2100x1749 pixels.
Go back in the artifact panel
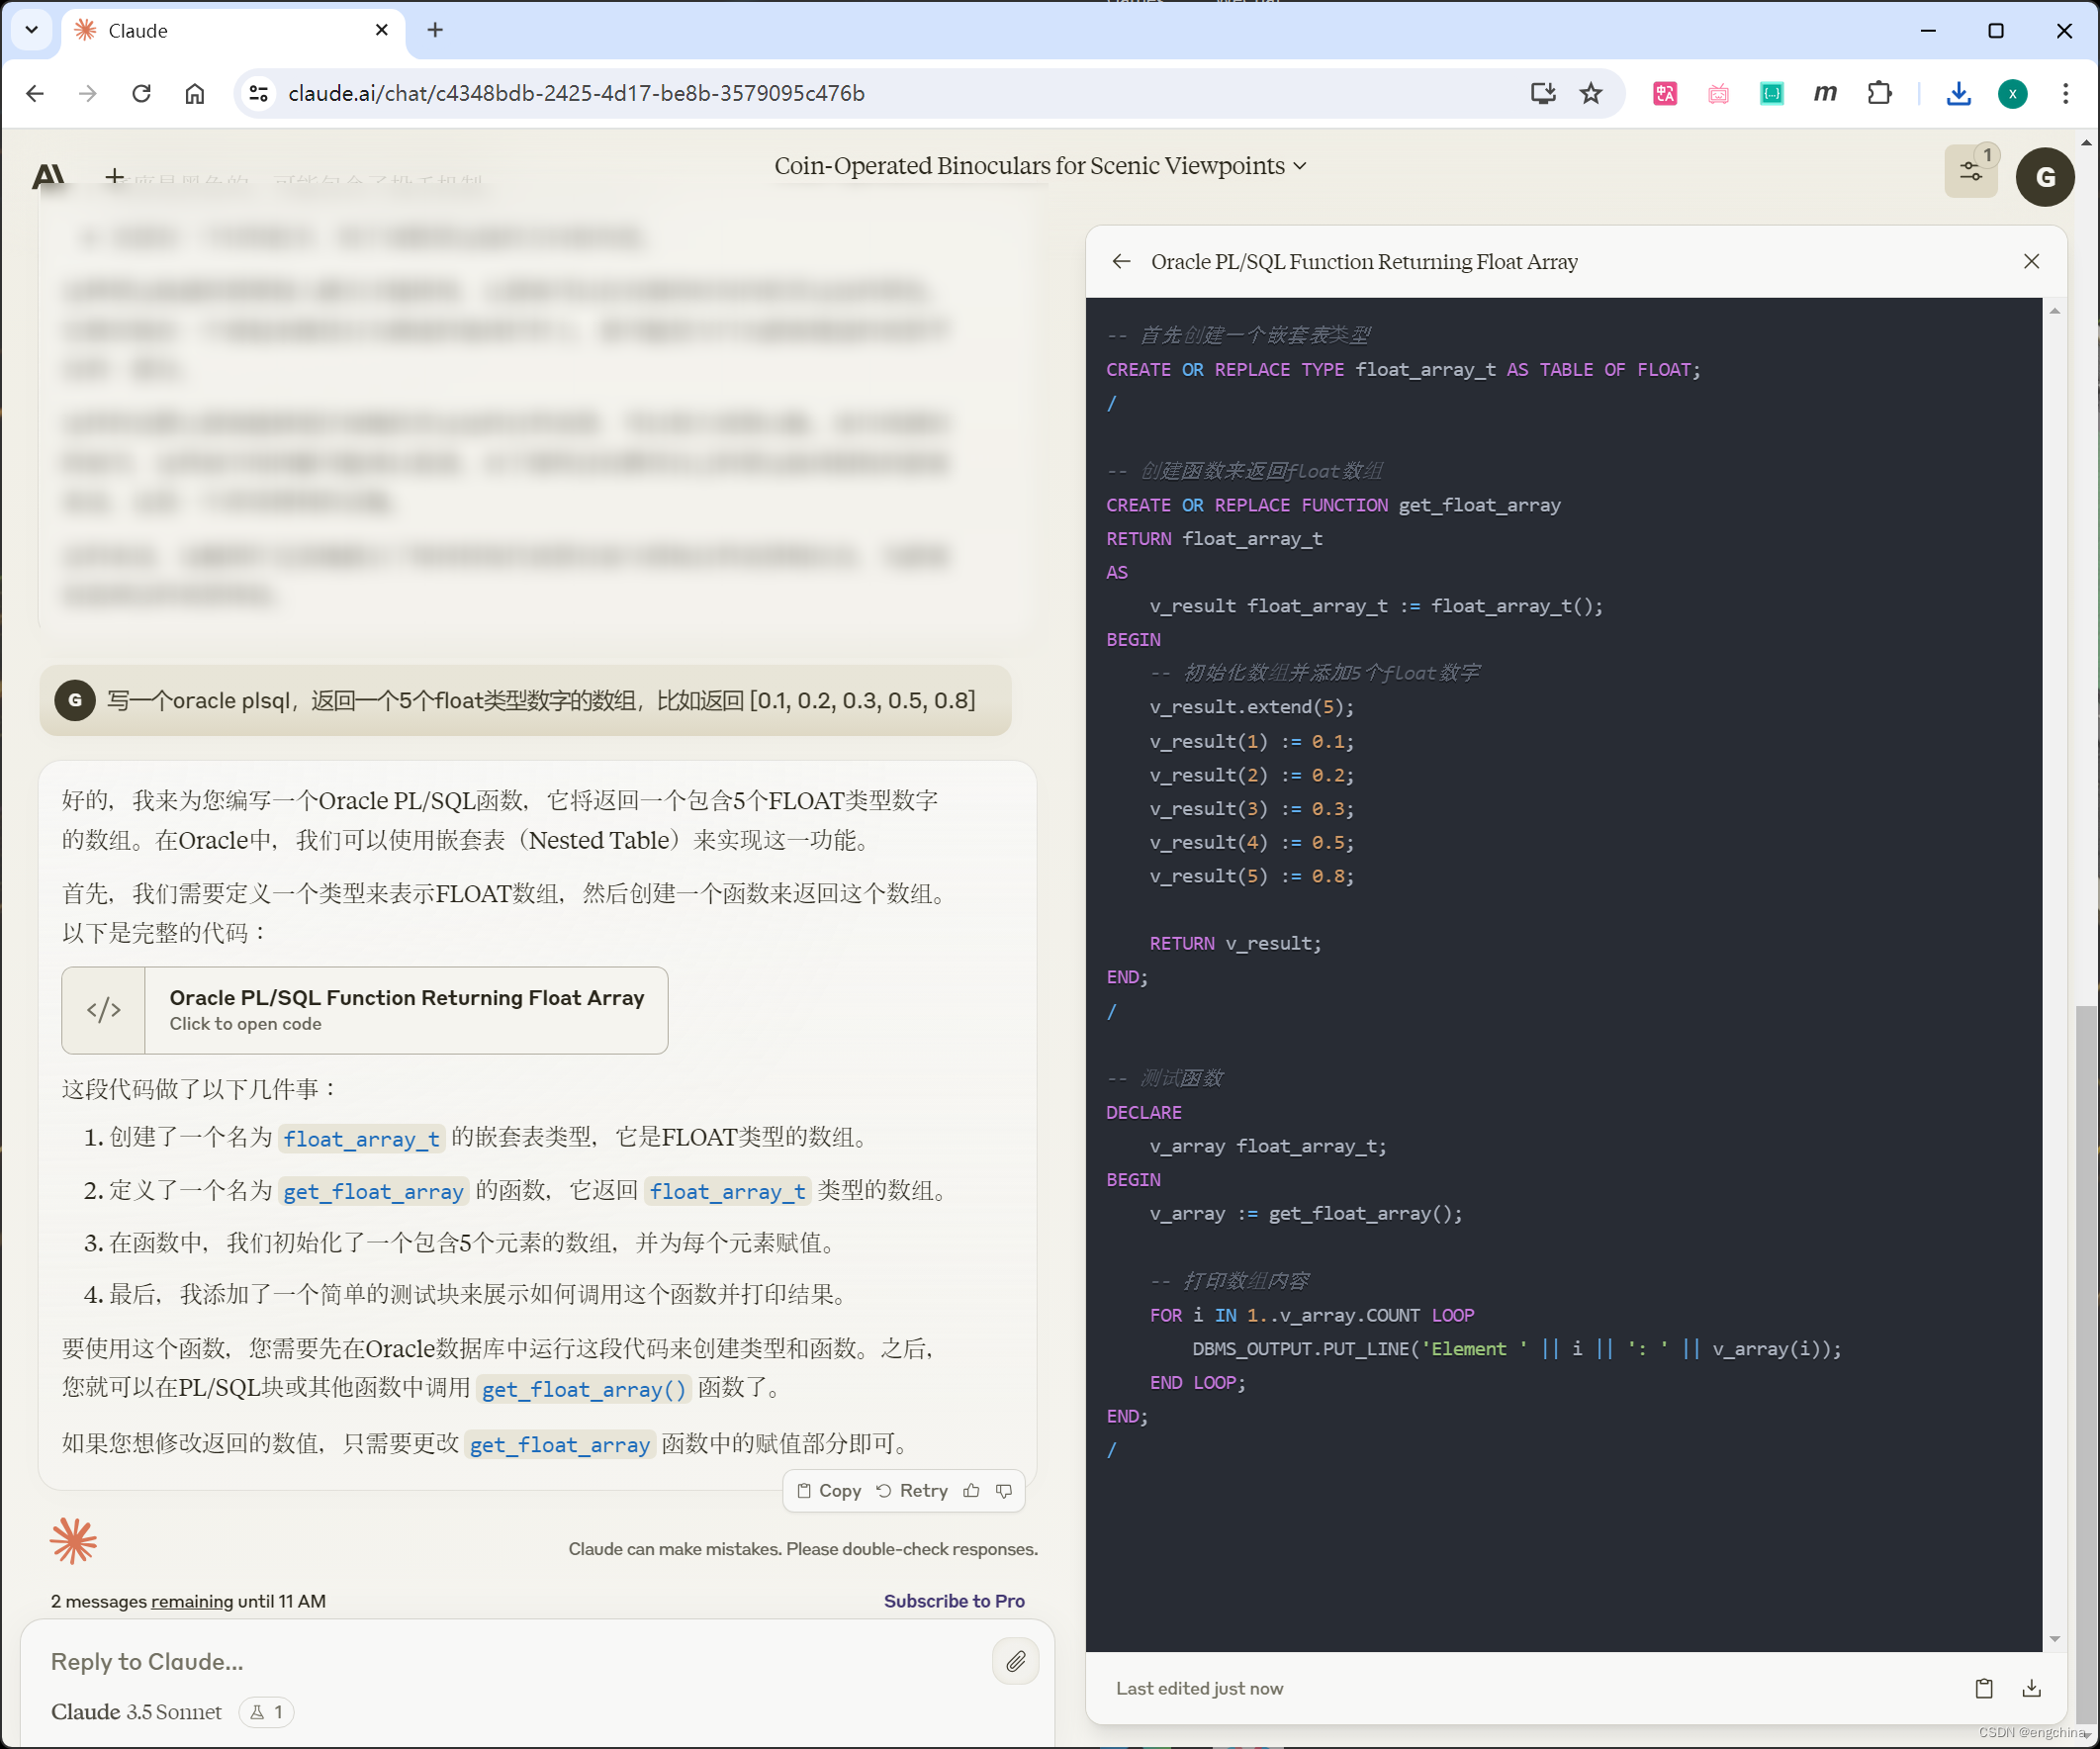(x=1121, y=261)
